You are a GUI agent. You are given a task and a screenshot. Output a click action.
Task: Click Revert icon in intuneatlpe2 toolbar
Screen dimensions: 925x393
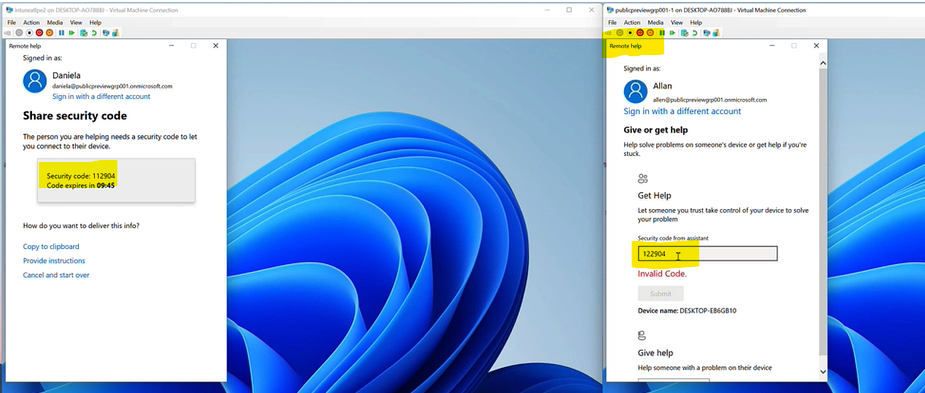(x=94, y=33)
